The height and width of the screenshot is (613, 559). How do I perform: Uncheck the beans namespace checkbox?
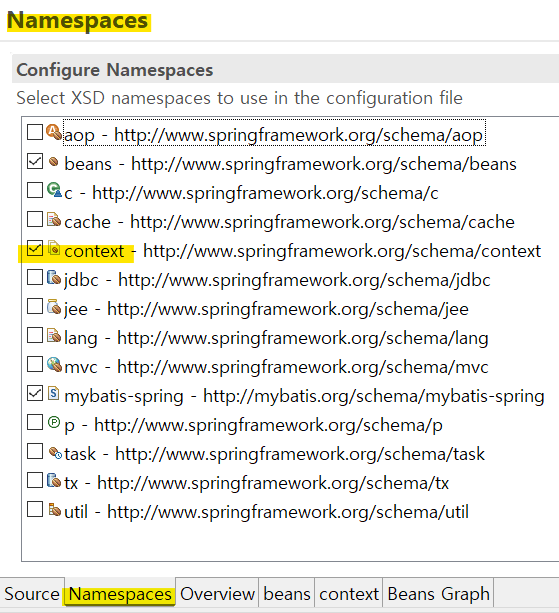click(35, 161)
